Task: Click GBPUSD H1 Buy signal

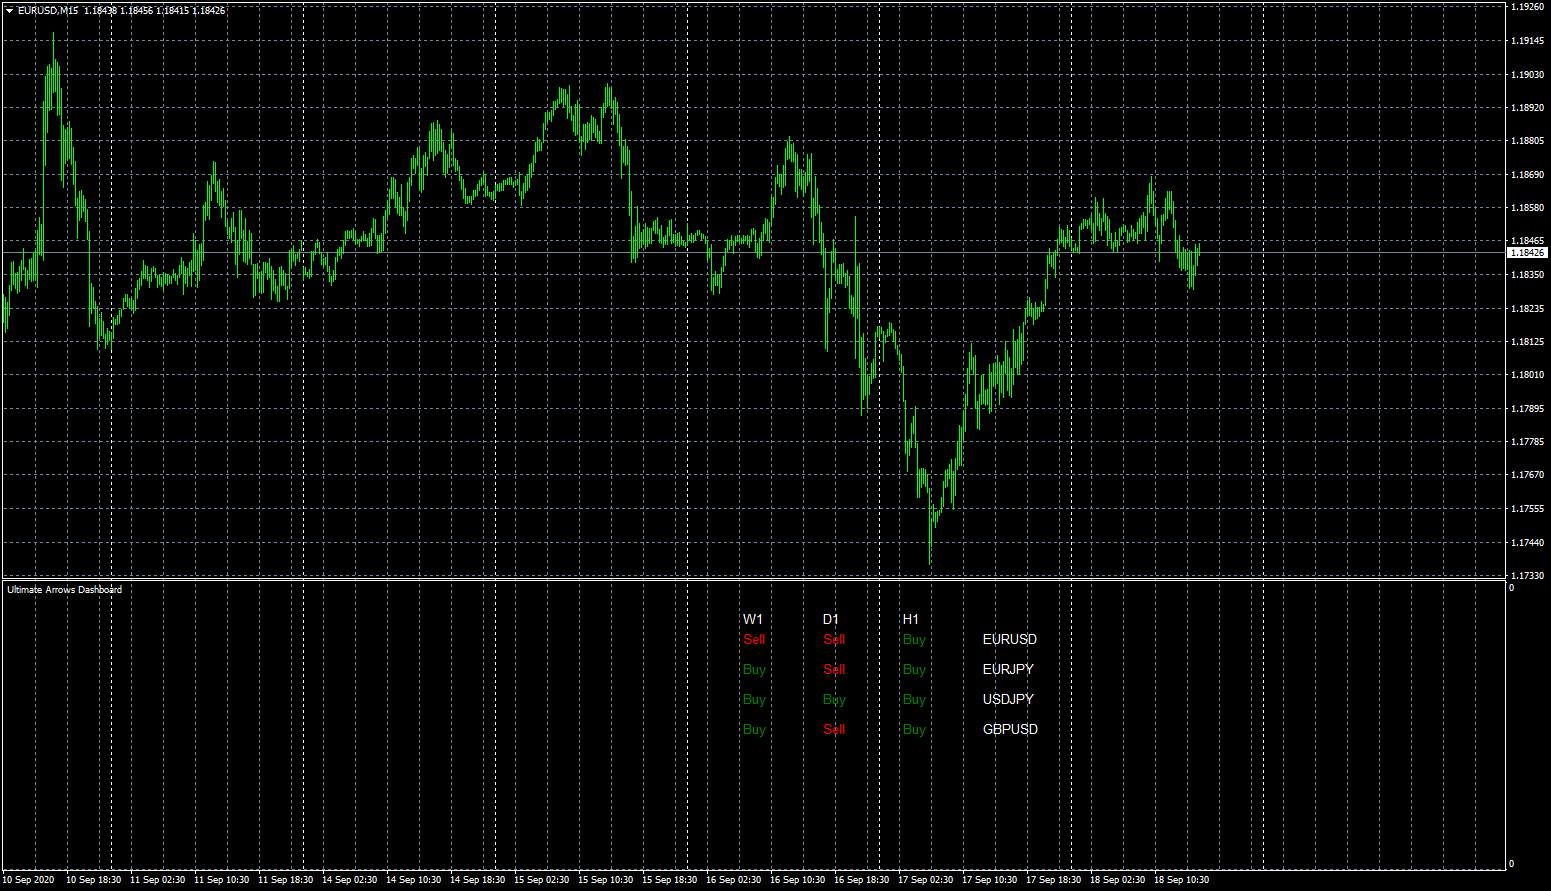Action: tap(914, 729)
